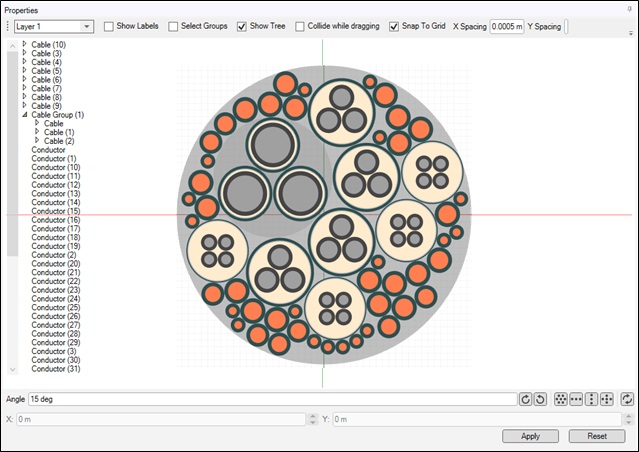The image size is (639, 452).
Task: Click the refresh icon beside arrangement buttons
Action: [627, 399]
